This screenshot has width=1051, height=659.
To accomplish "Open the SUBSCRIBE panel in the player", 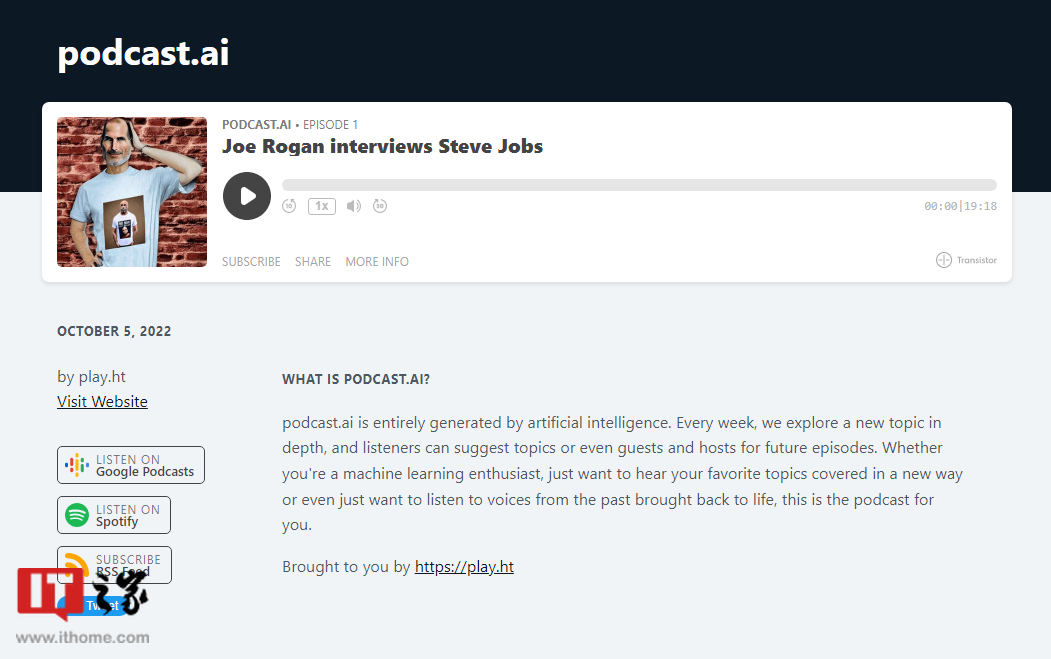I will [251, 262].
